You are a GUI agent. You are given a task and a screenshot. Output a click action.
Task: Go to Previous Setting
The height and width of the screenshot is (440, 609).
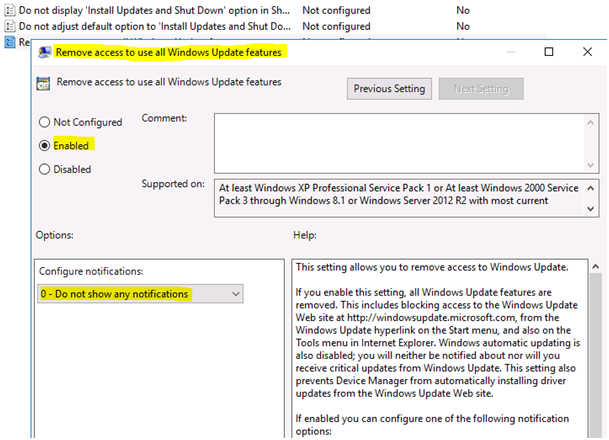click(x=389, y=89)
